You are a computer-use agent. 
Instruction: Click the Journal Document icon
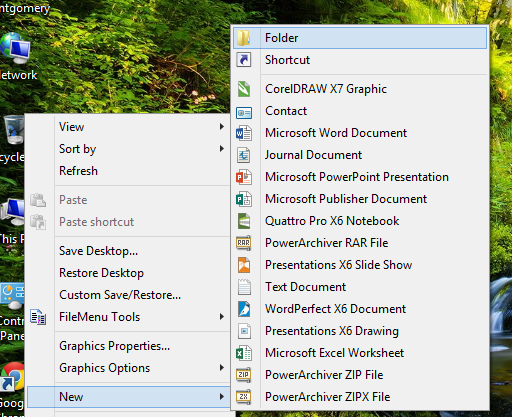244,155
